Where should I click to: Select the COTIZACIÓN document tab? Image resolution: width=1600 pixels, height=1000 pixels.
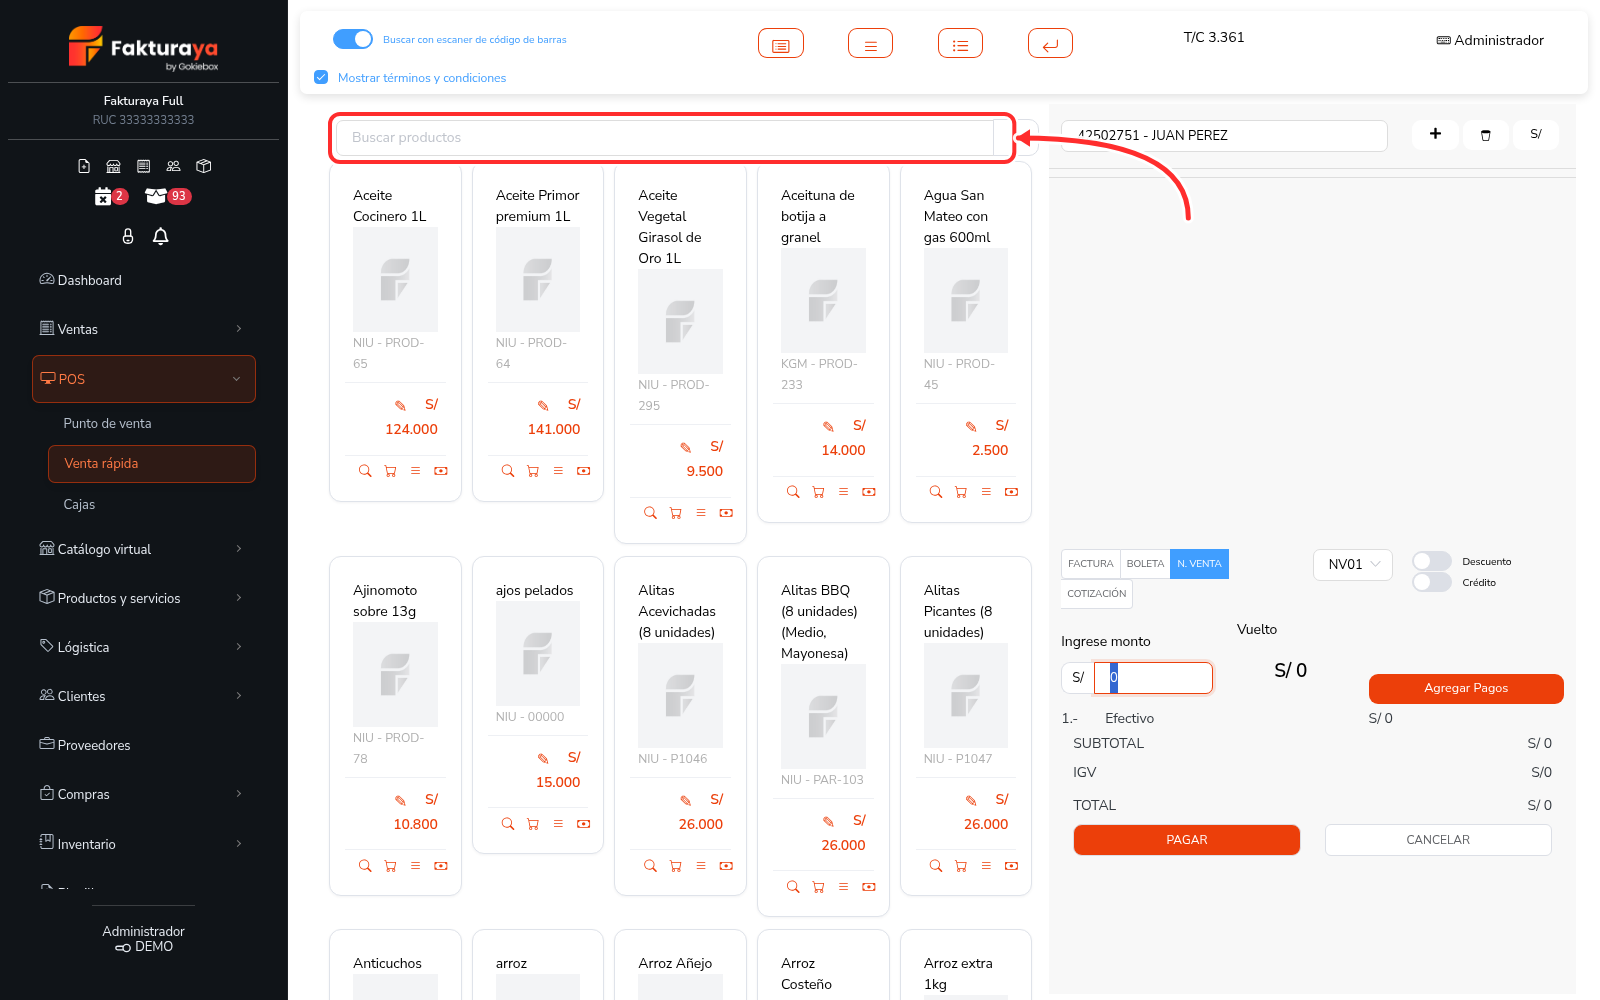pos(1097,594)
